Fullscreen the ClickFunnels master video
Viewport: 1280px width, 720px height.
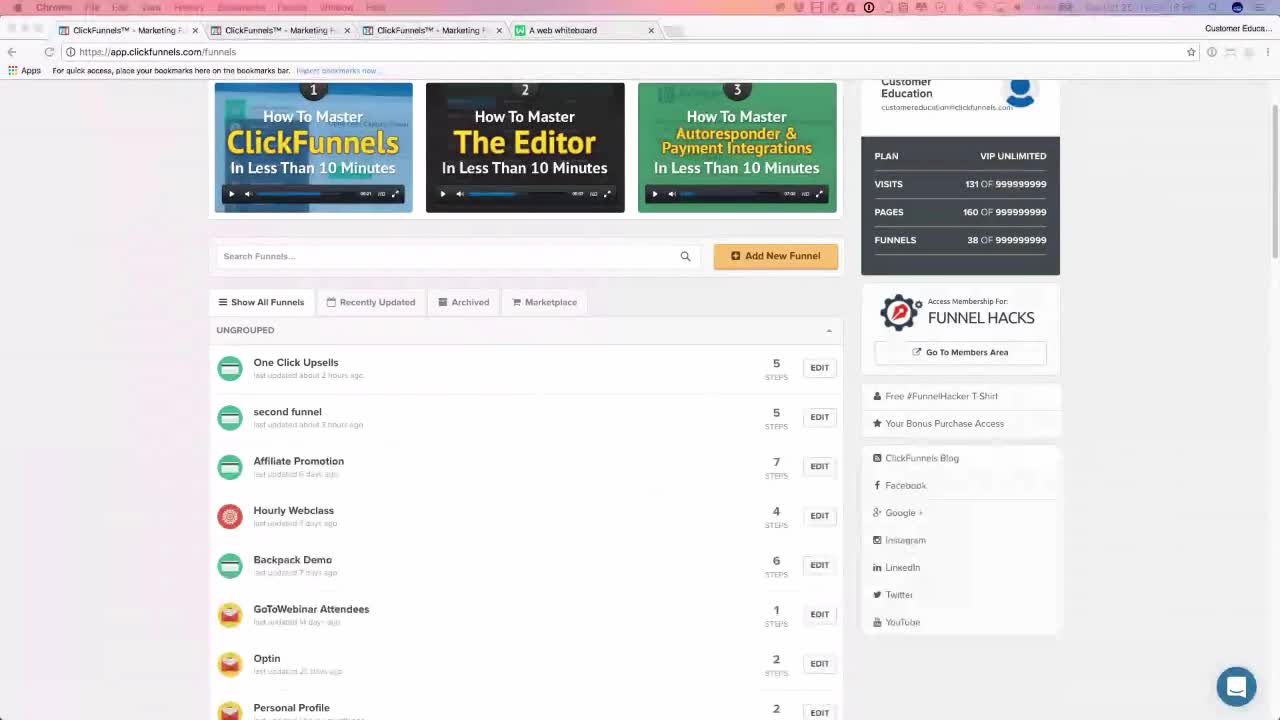[395, 194]
